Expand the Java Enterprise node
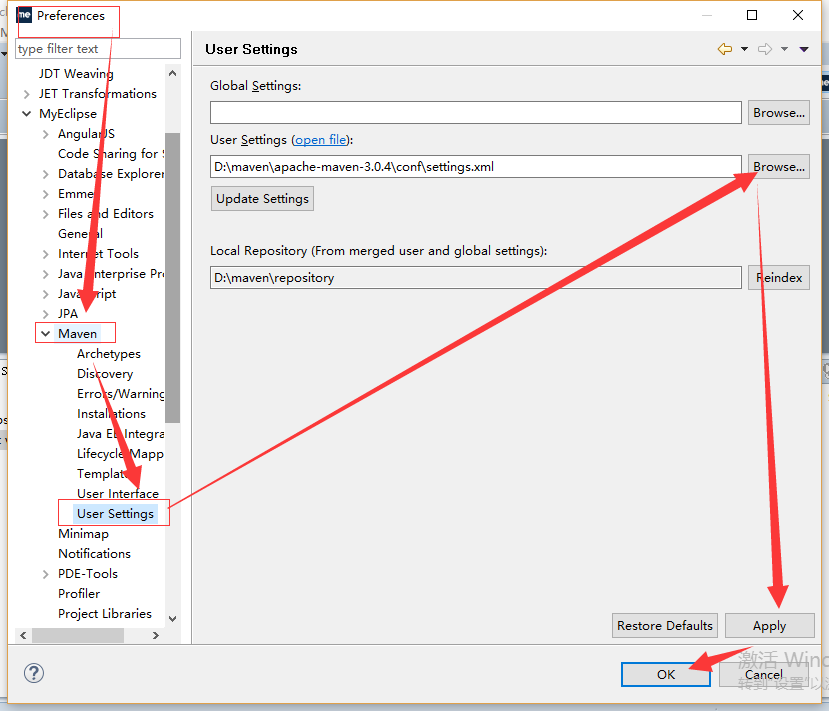This screenshot has width=829, height=711. (45, 274)
